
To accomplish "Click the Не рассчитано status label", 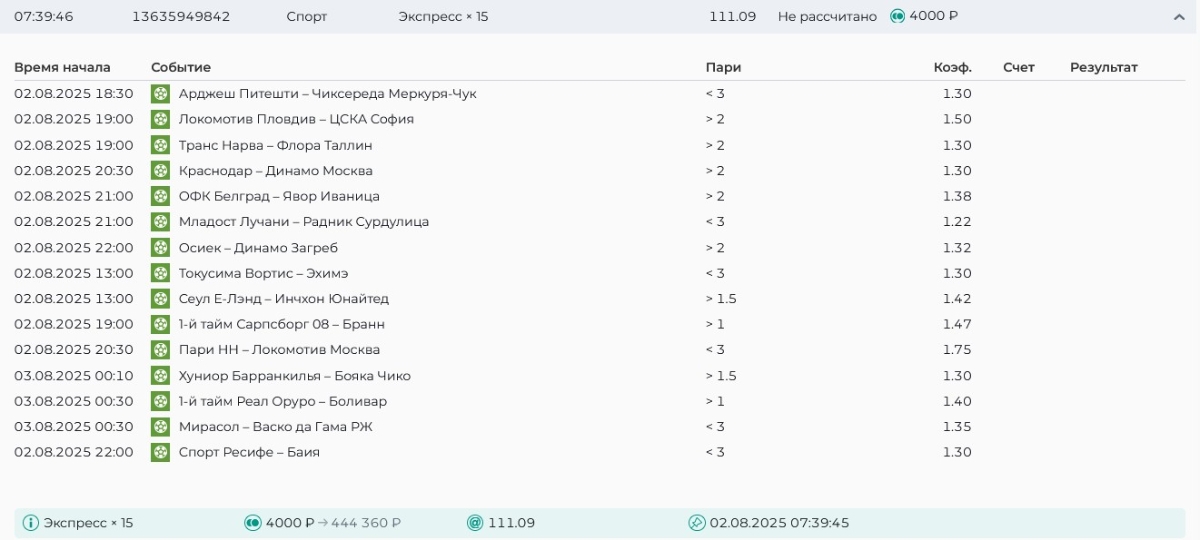I will click(827, 17).
